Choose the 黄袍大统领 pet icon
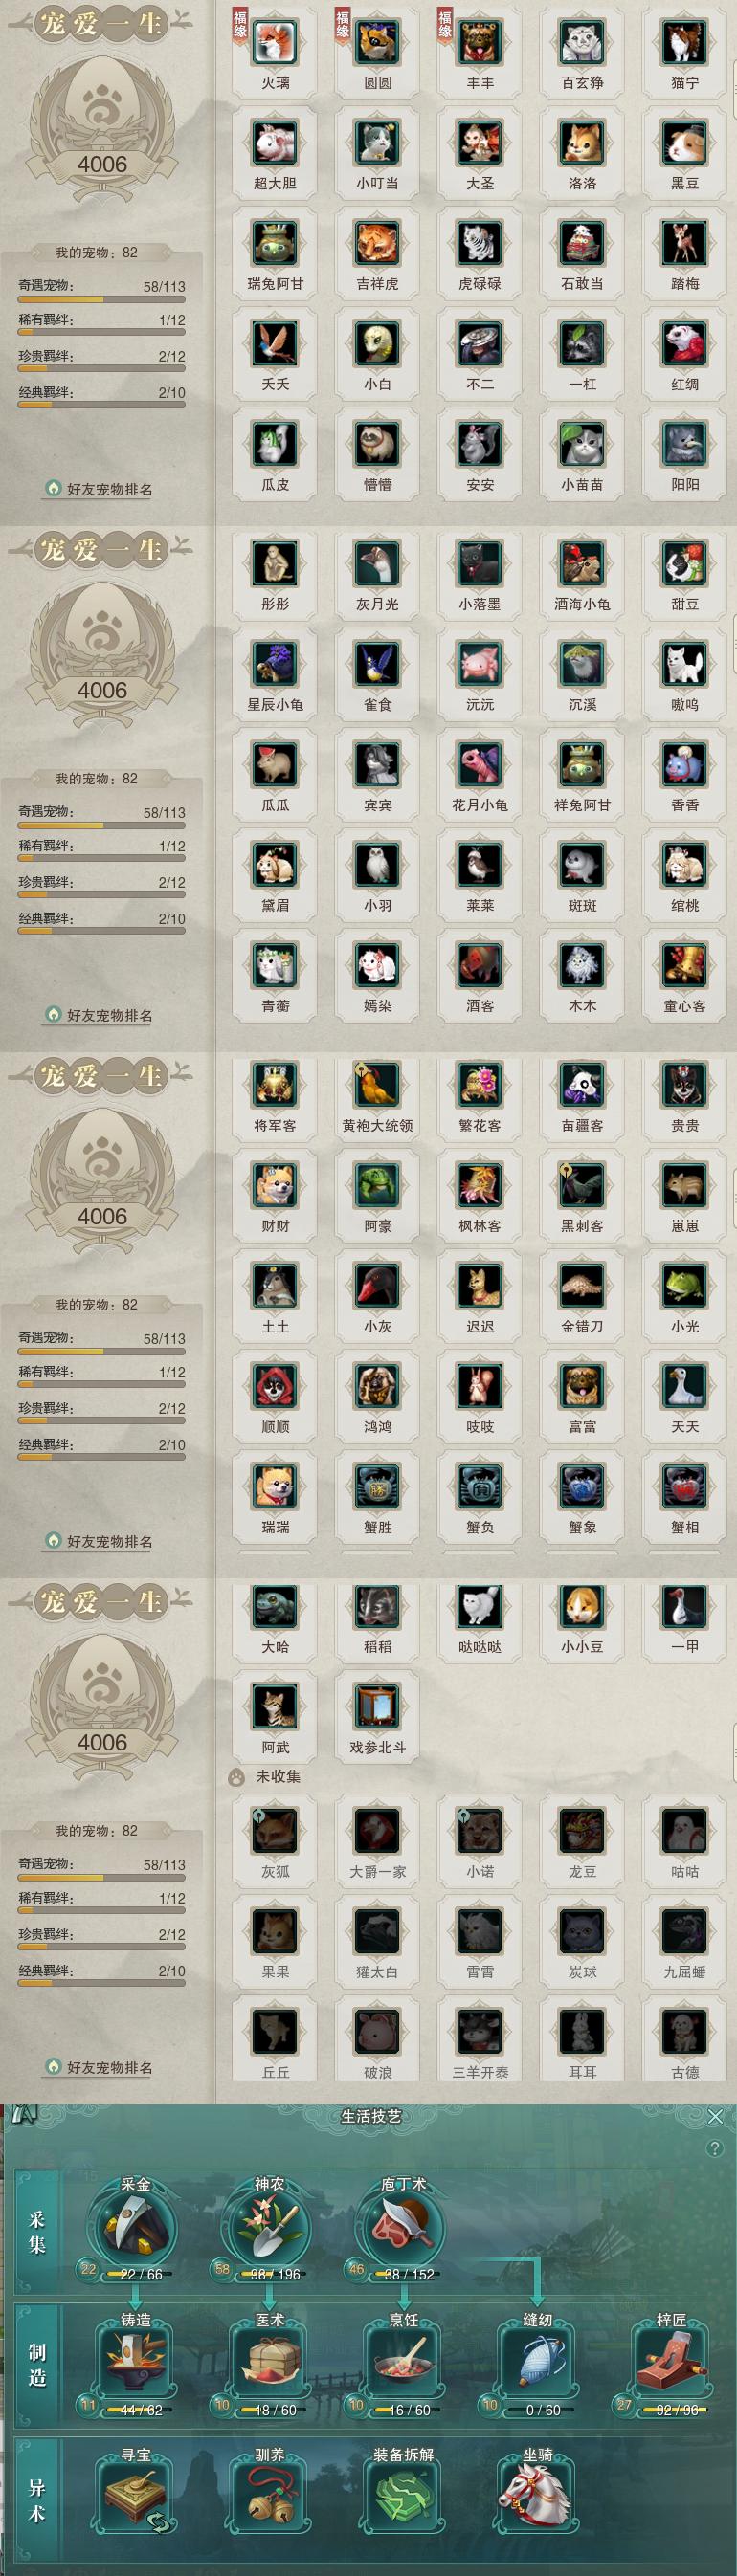The height and width of the screenshot is (2576, 737). (x=377, y=1085)
